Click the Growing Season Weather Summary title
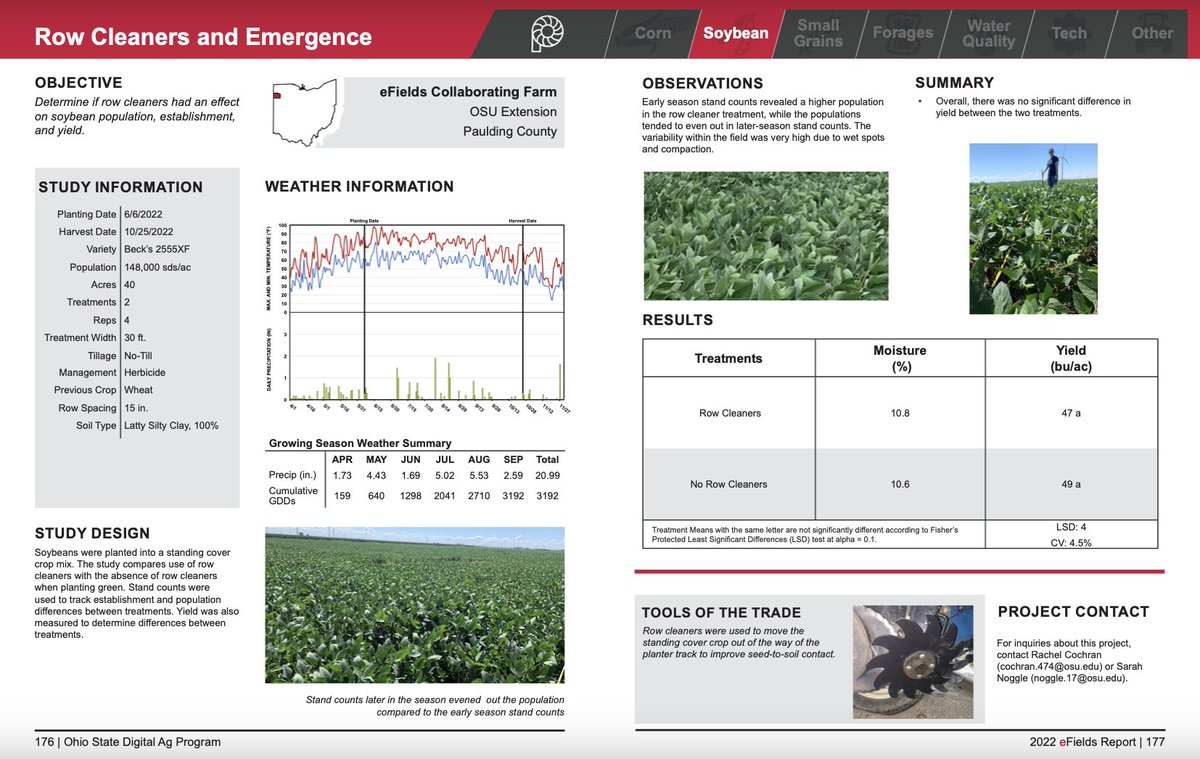Viewport: 1200px width, 759px height. pos(360,443)
